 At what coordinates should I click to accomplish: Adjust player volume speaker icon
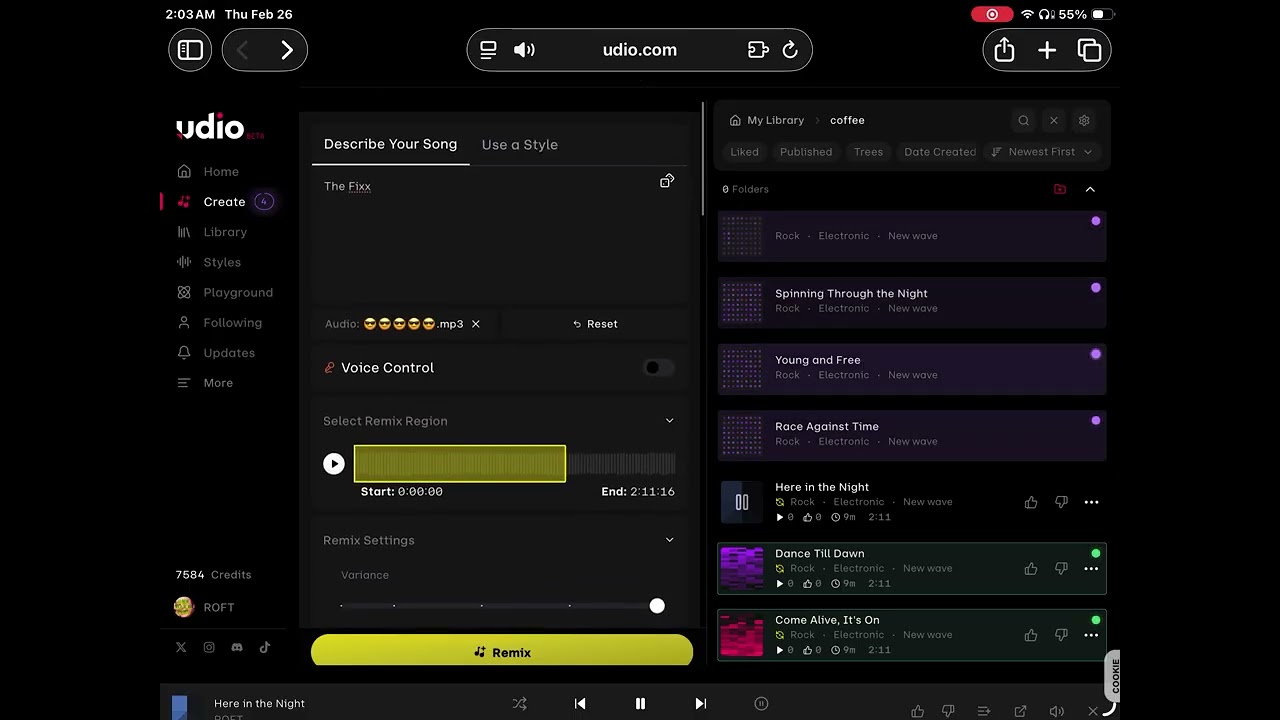coord(1056,711)
